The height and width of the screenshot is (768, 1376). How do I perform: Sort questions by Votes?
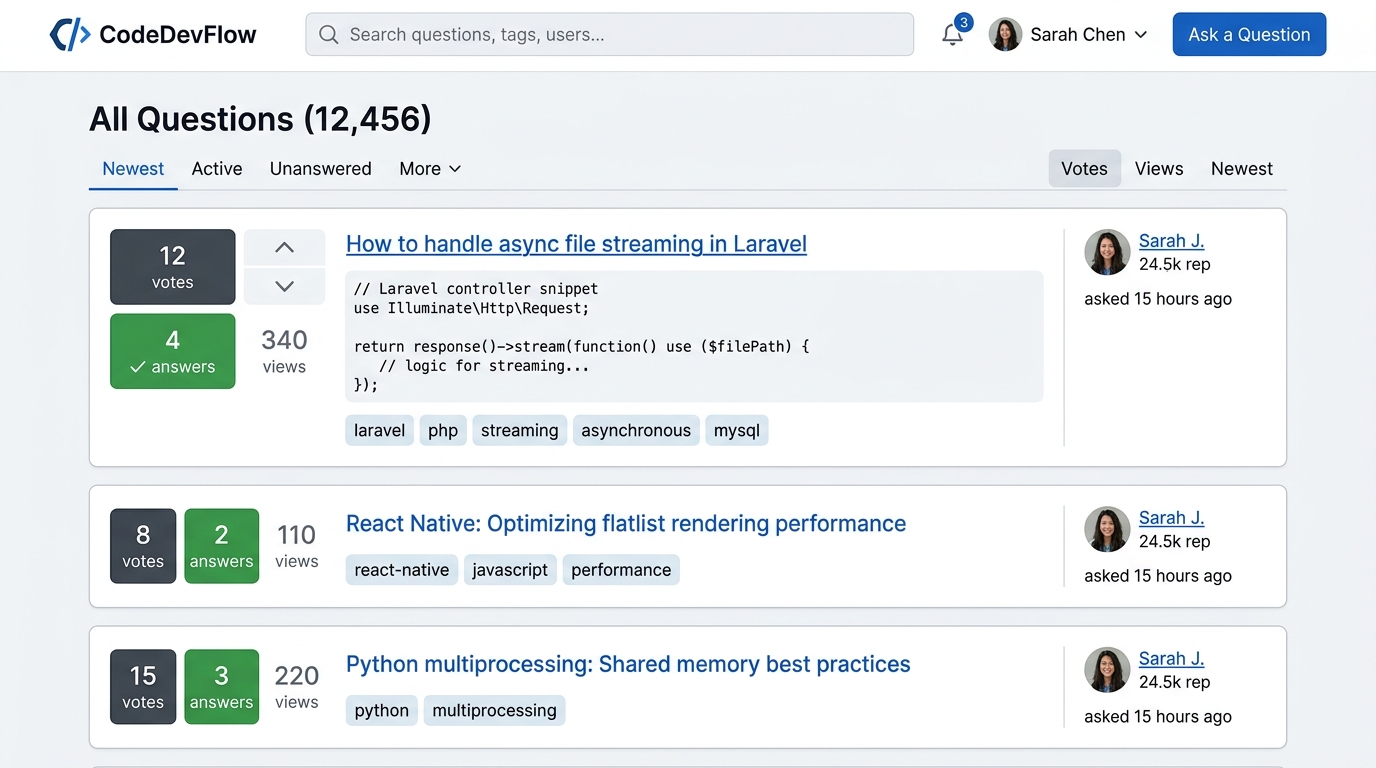pos(1084,169)
